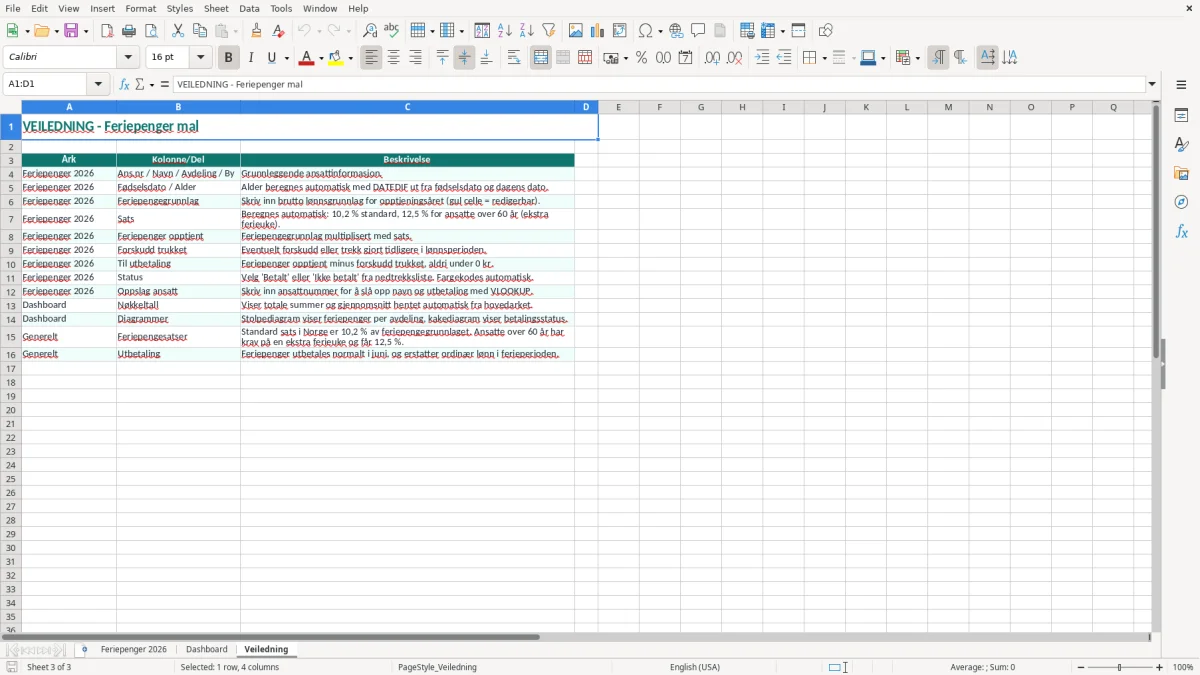Insert a hyperlink
The image size is (1200, 675).
[x=676, y=31]
